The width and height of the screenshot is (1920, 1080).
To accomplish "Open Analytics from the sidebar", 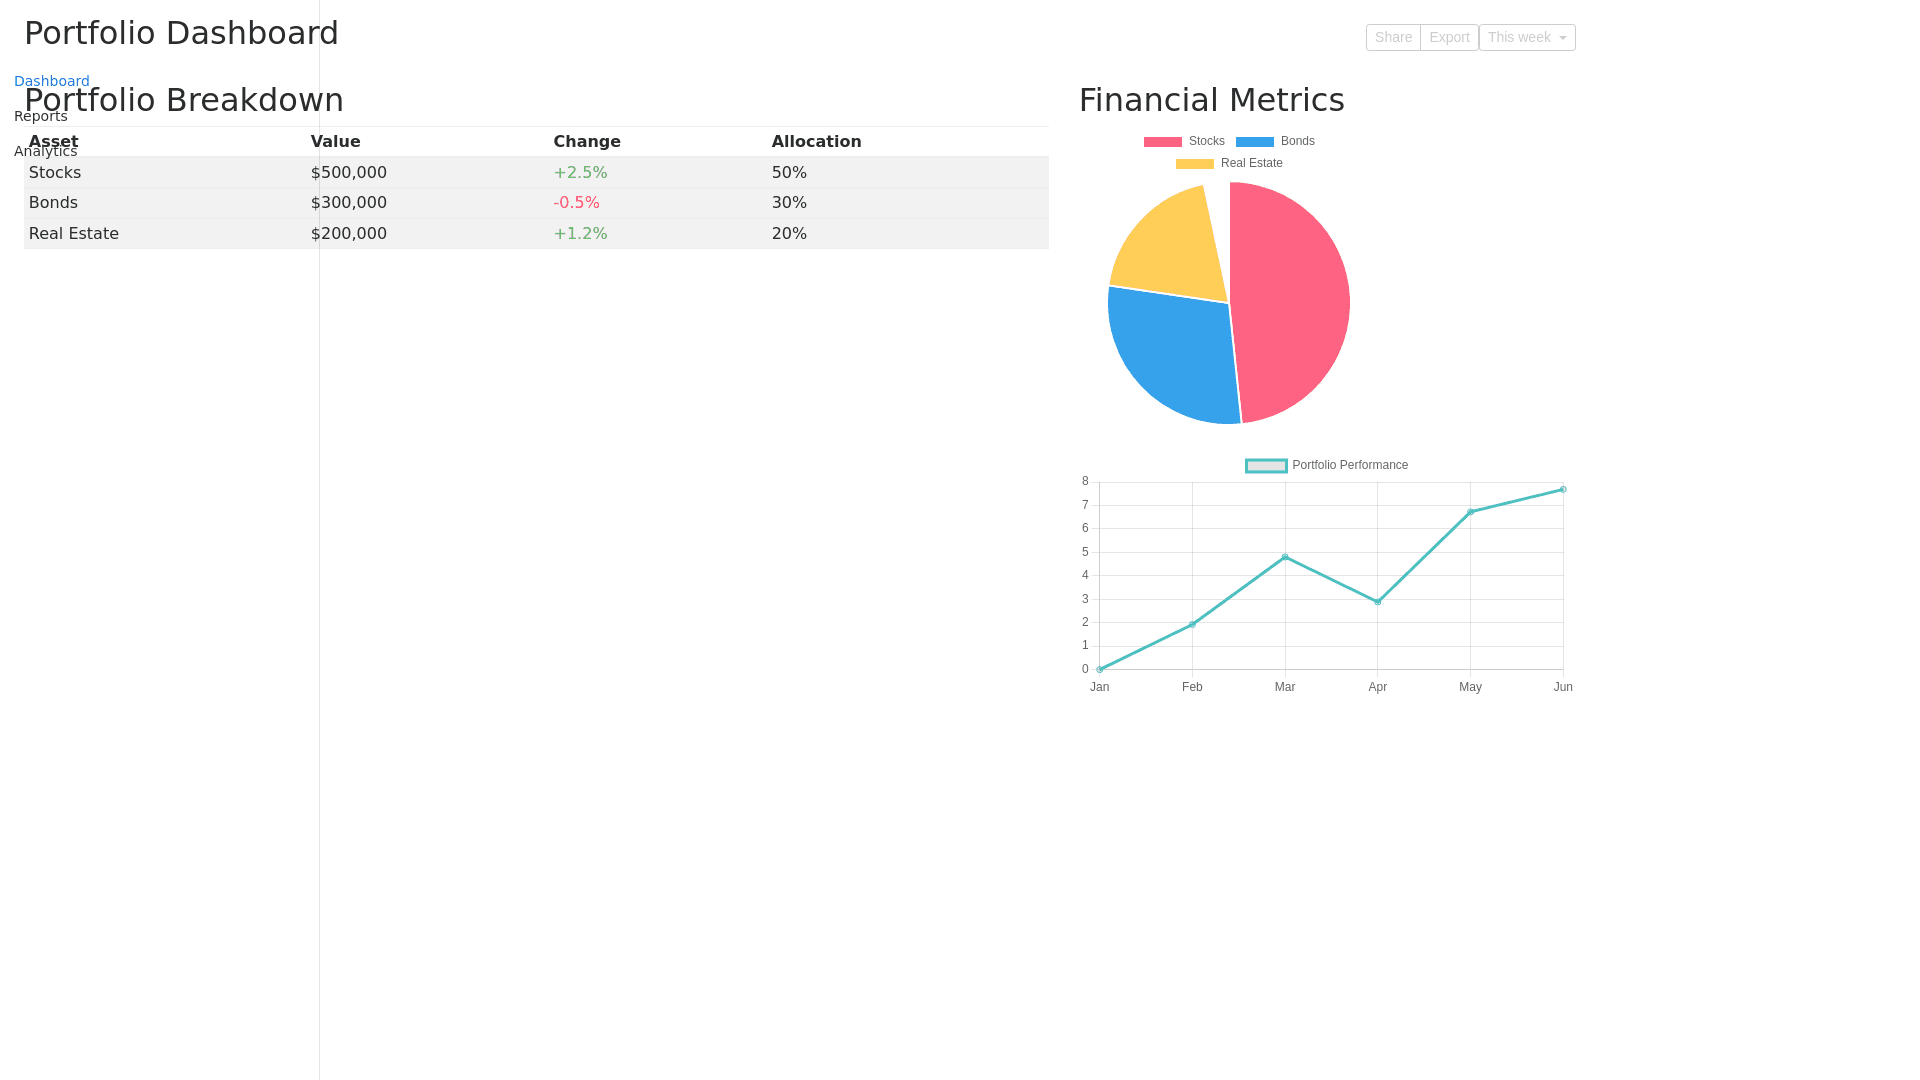I will pyautogui.click(x=45, y=151).
